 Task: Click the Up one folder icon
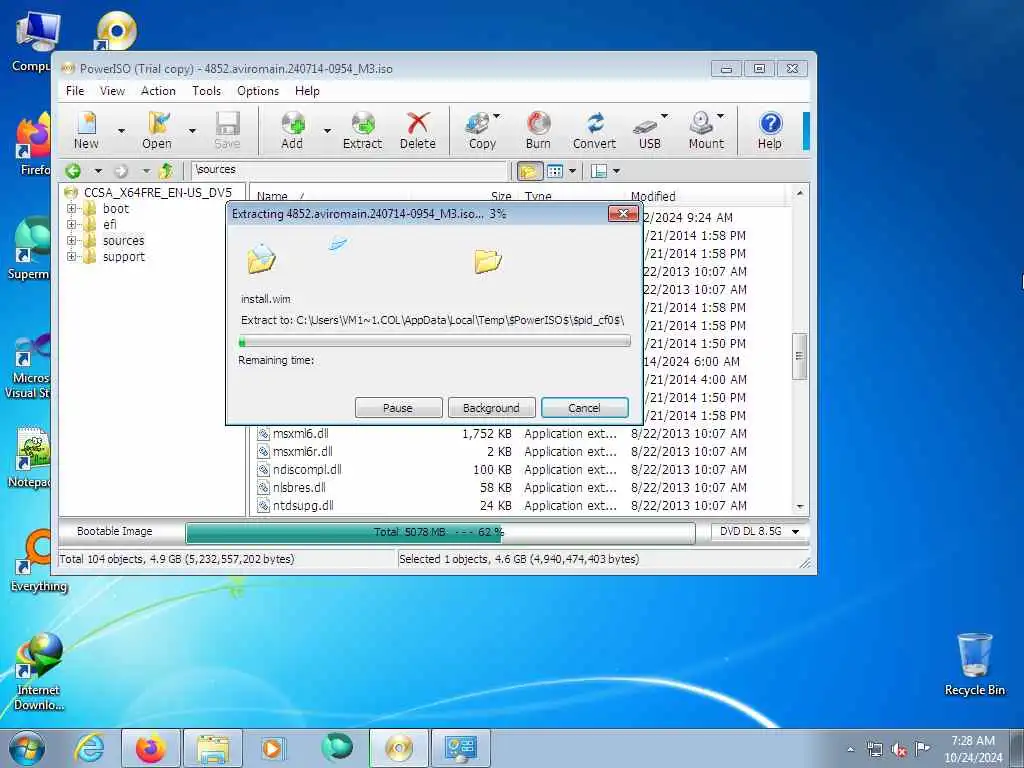point(167,171)
